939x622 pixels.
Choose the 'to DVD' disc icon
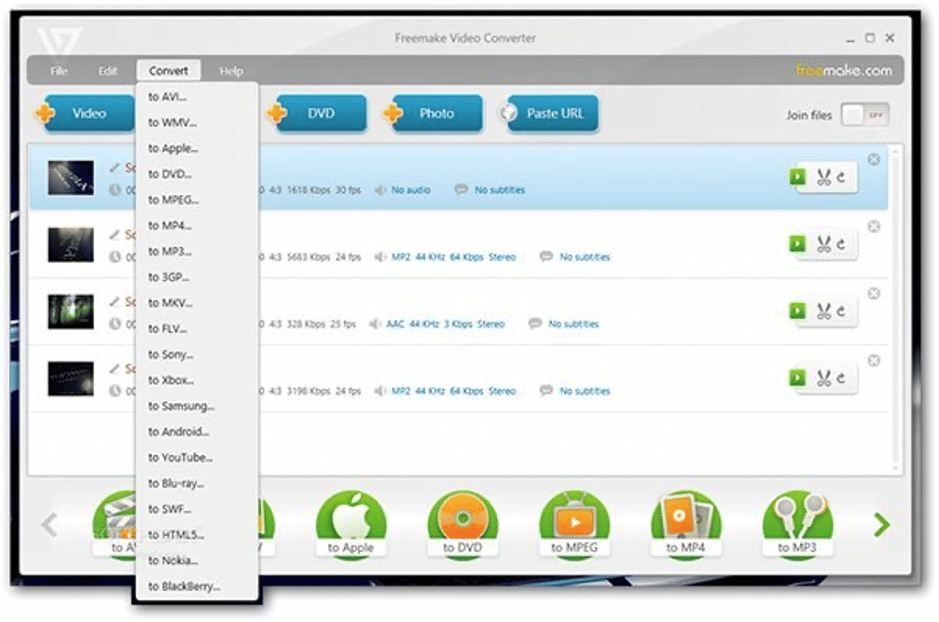point(462,521)
